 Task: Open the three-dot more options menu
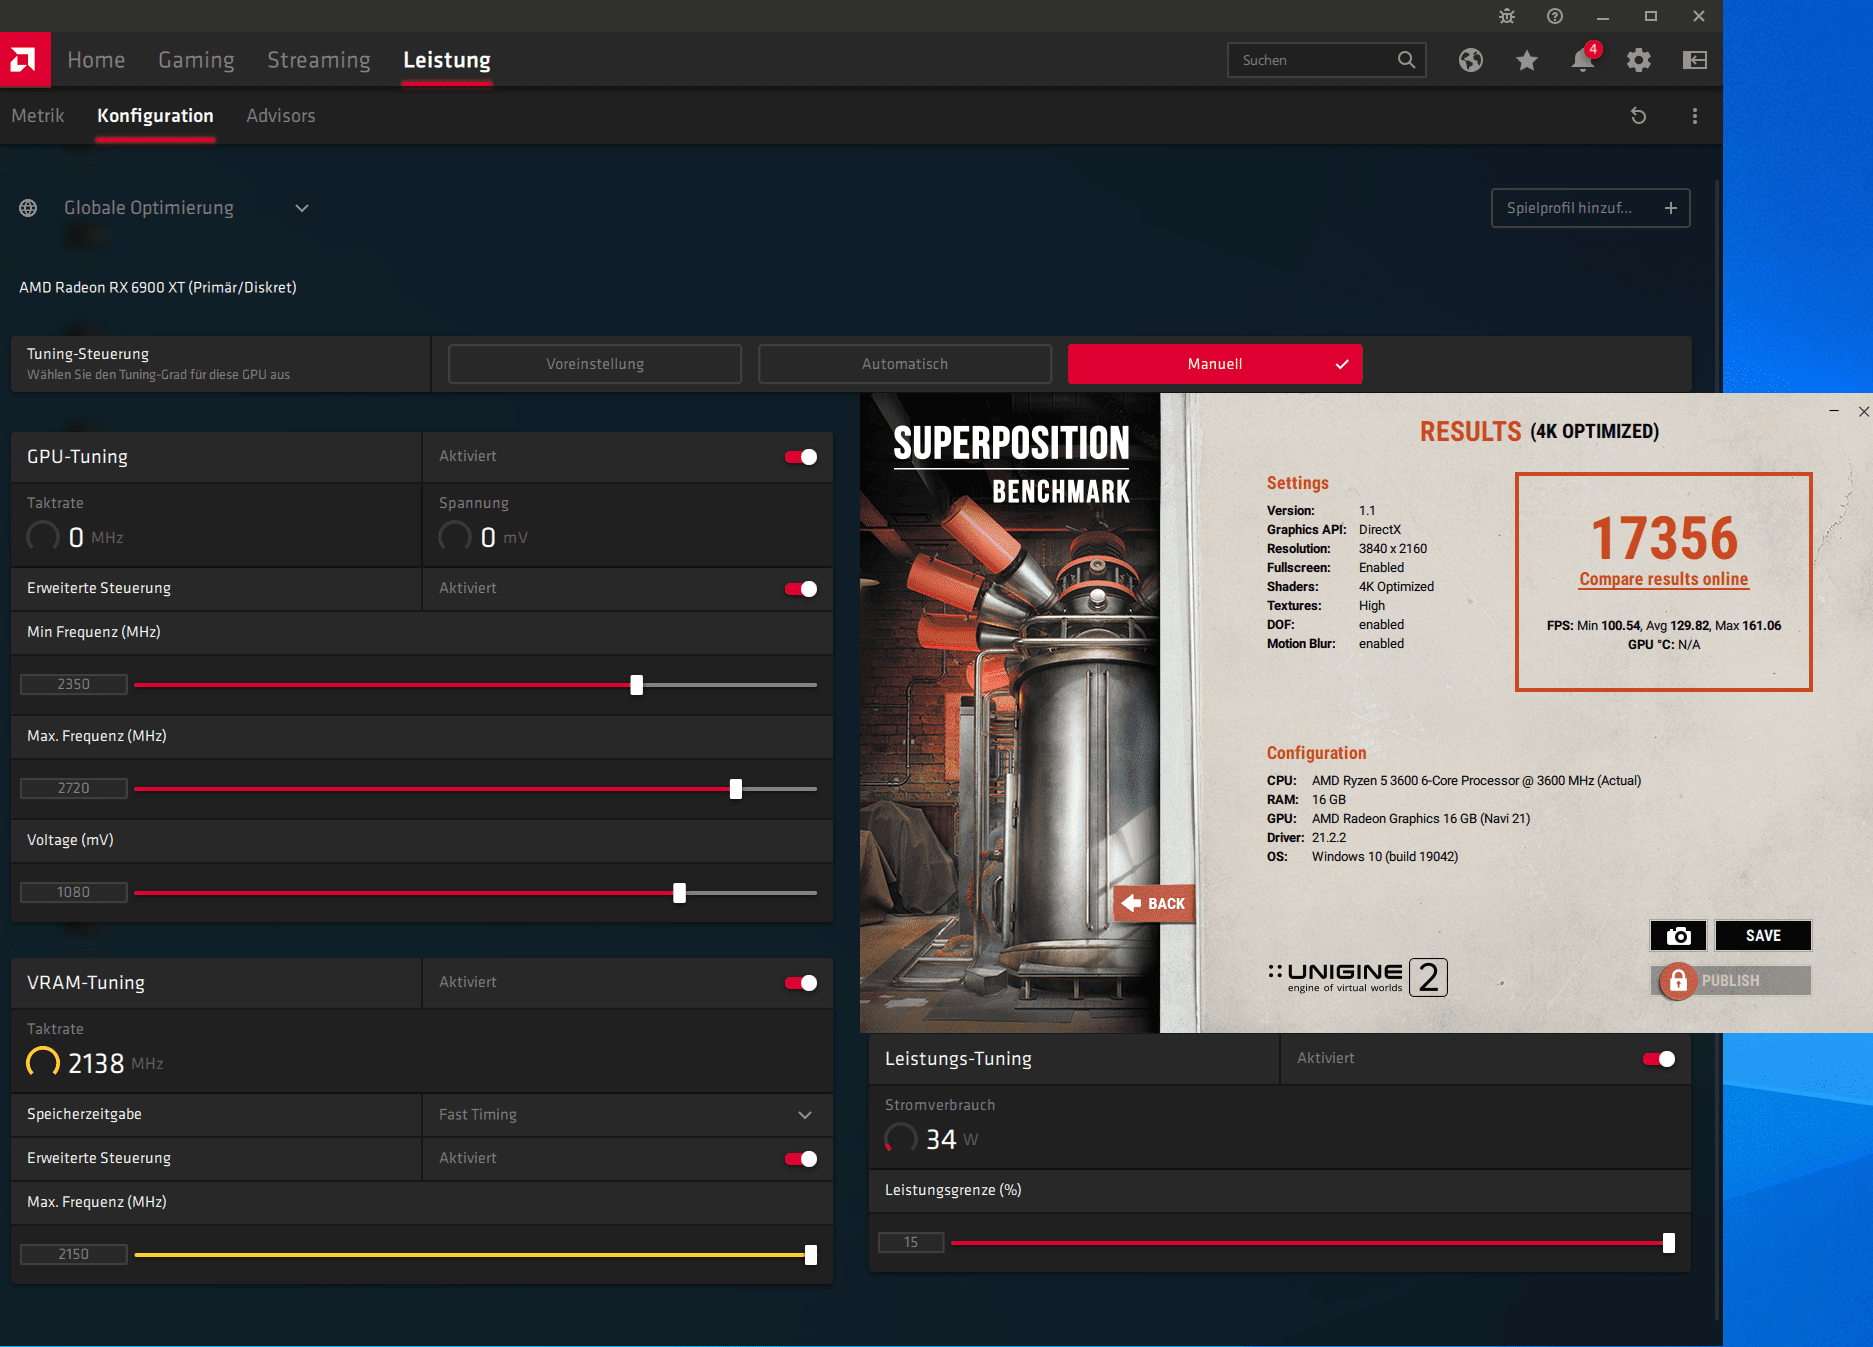1694,116
